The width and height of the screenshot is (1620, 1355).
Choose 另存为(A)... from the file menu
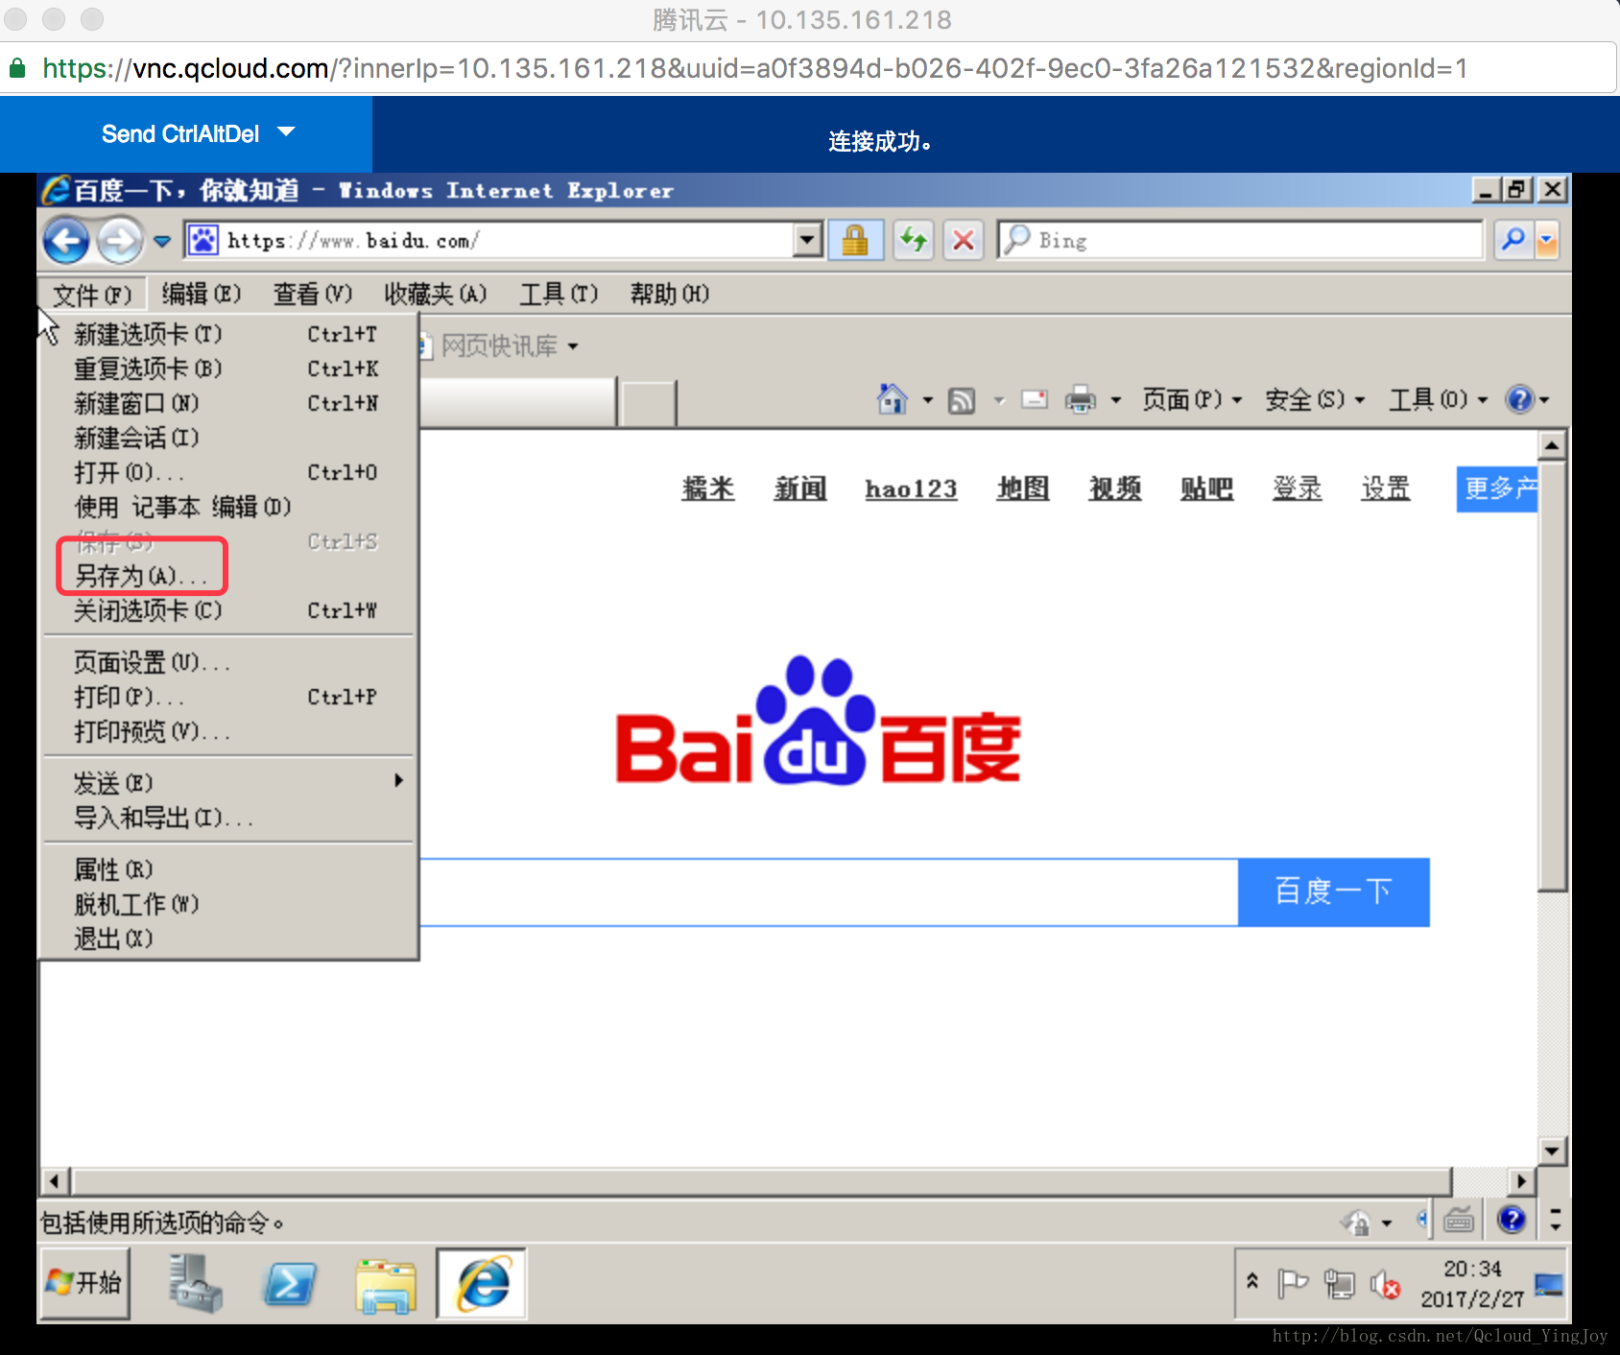pyautogui.click(x=228, y=576)
